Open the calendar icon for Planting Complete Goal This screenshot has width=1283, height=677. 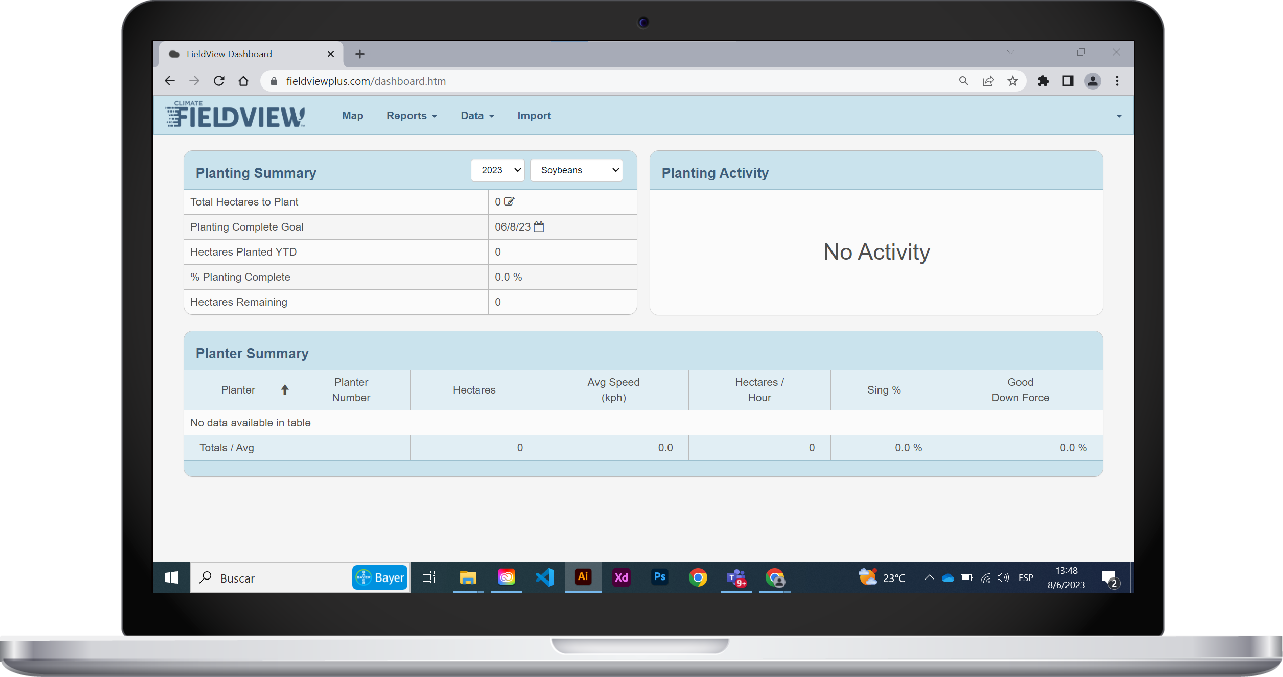click(x=539, y=227)
